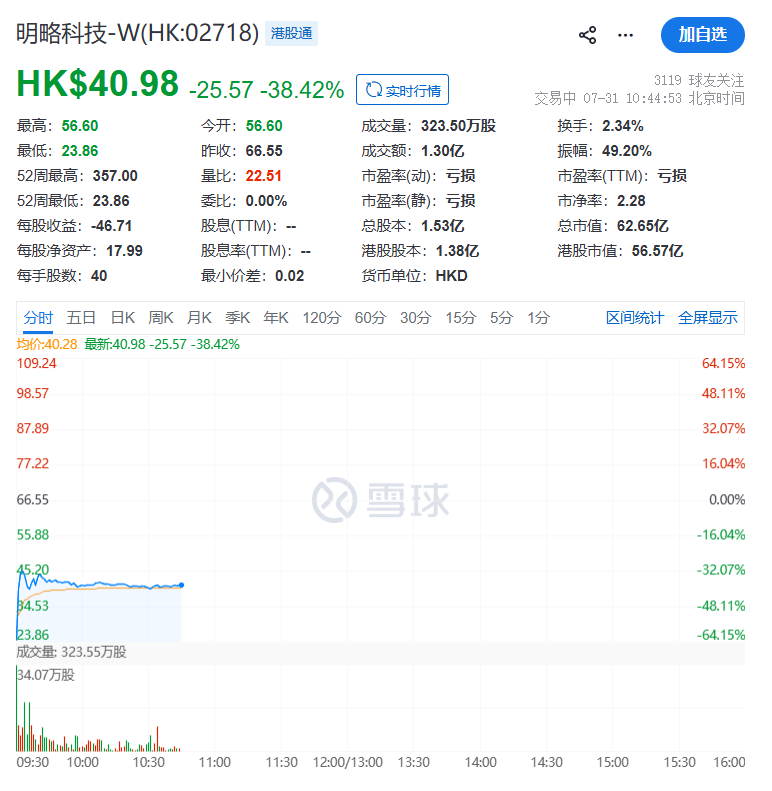Choose the 60分 interval tab
This screenshot has height=791, width=772.
(x=370, y=318)
